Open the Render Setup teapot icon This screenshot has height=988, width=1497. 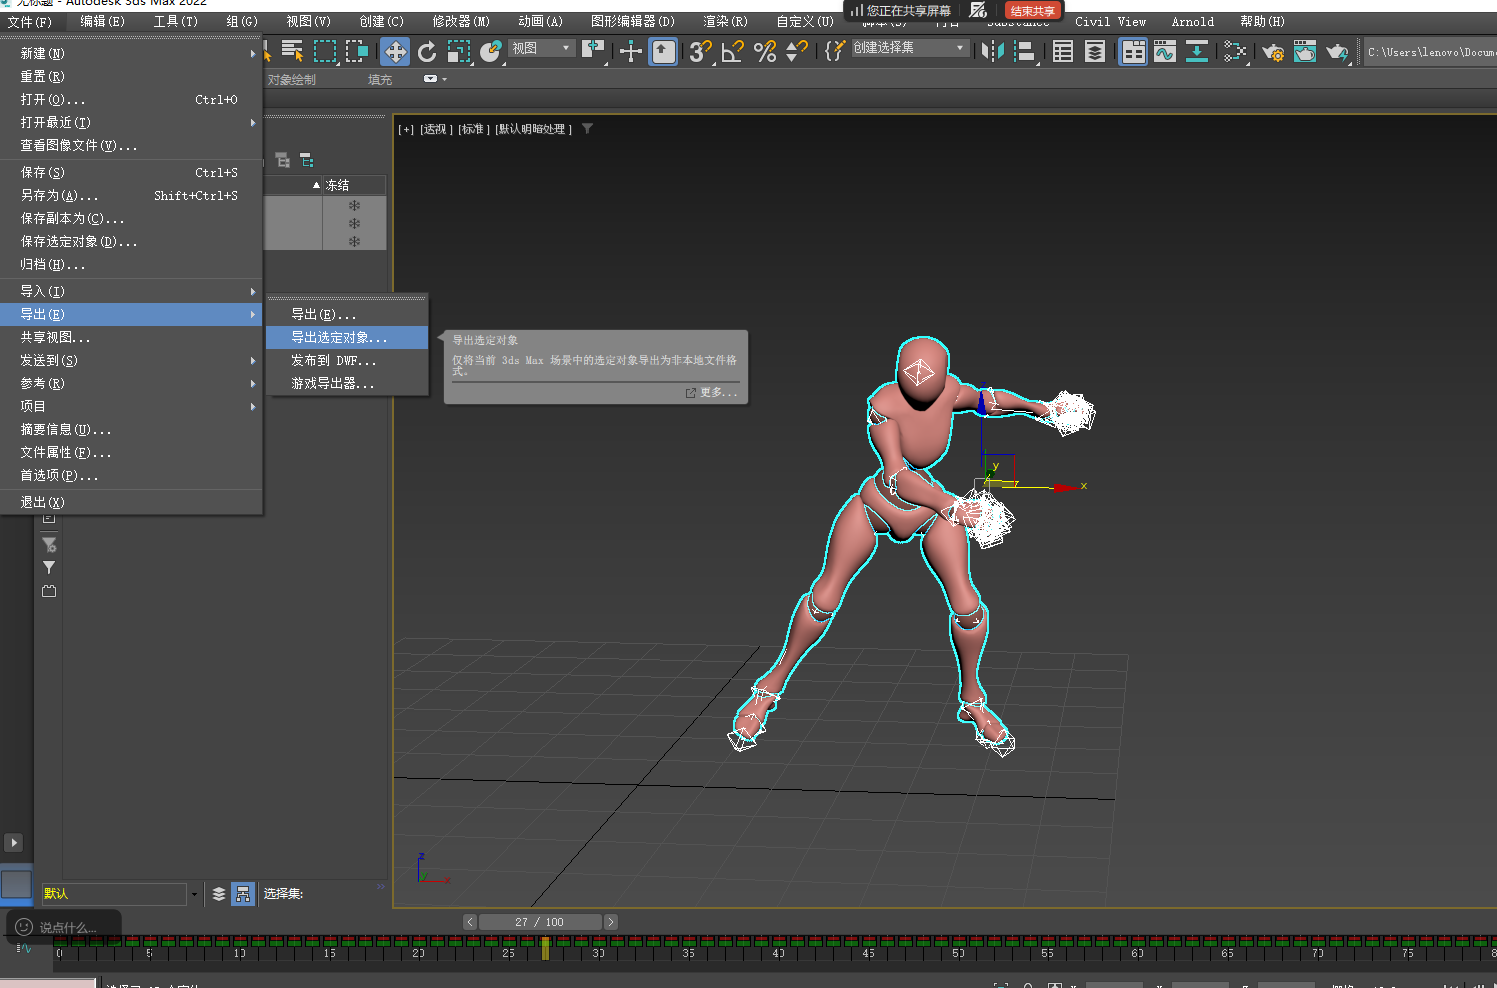coord(1273,52)
